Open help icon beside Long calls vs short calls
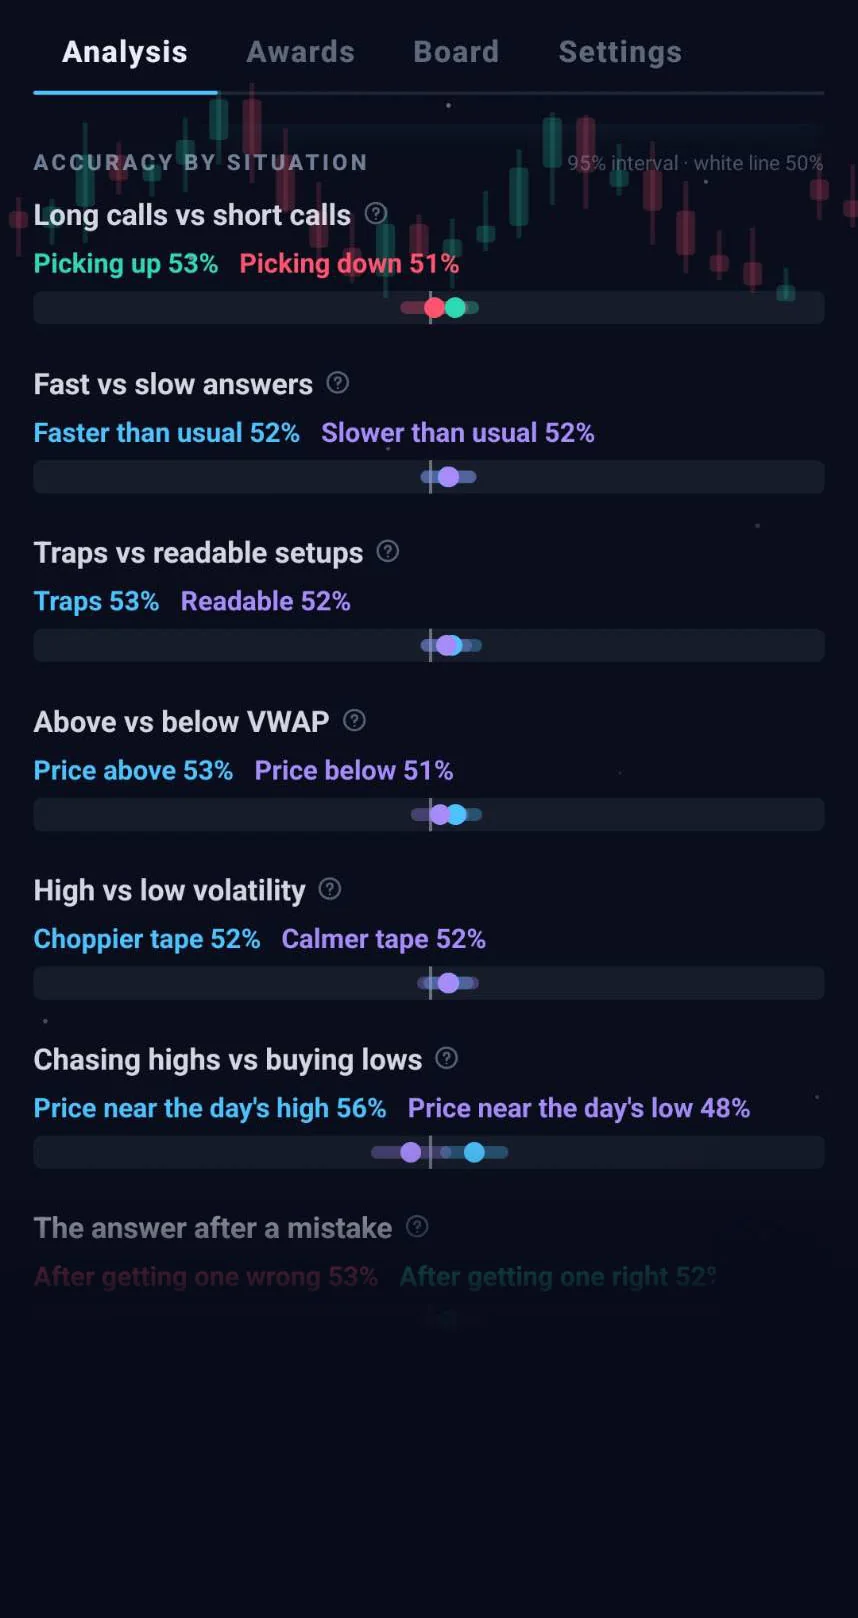This screenshot has width=858, height=1618. pyautogui.click(x=376, y=213)
